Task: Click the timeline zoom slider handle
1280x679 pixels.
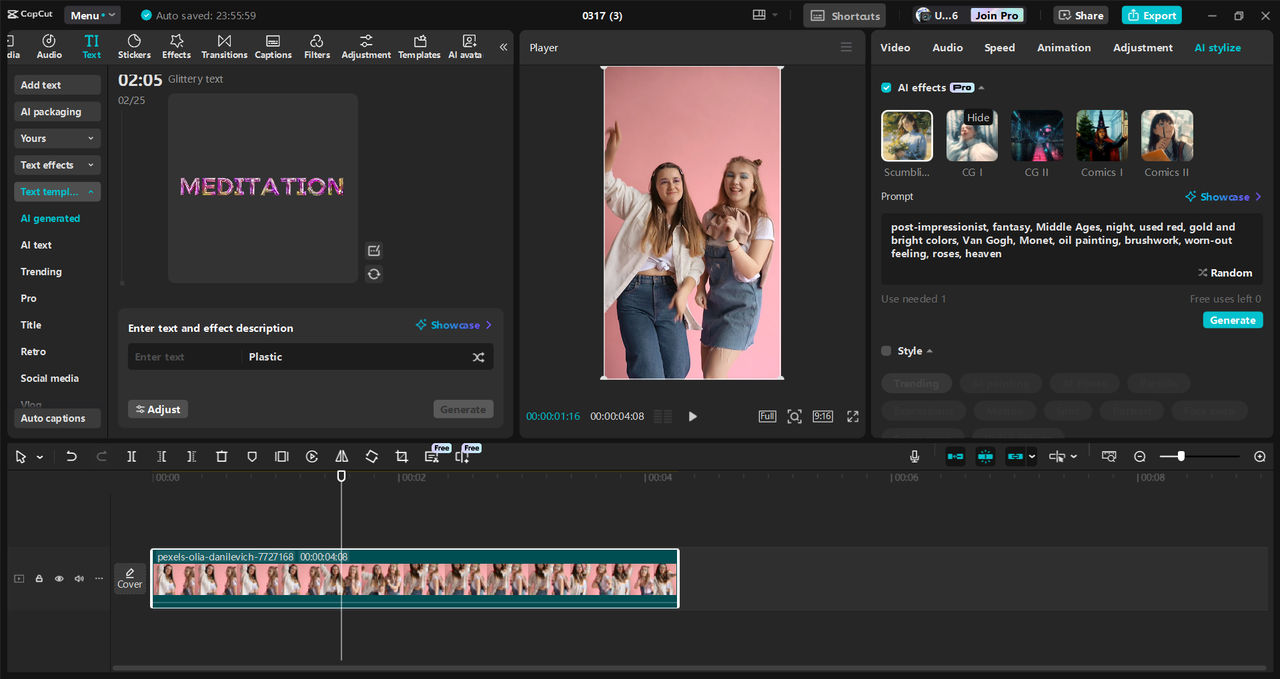Action: [1181, 456]
